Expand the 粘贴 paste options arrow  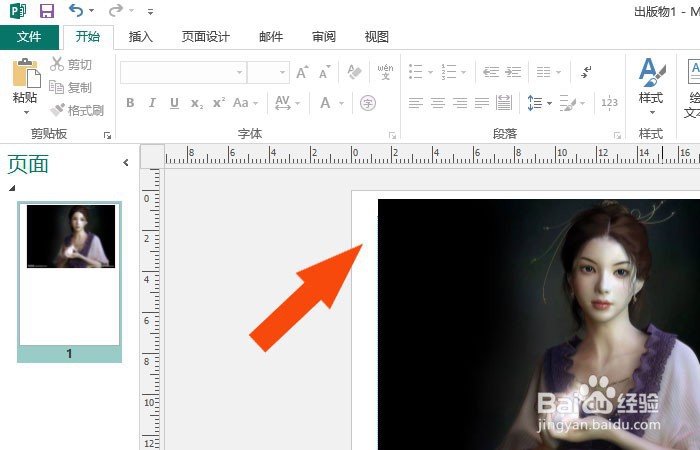(26, 112)
